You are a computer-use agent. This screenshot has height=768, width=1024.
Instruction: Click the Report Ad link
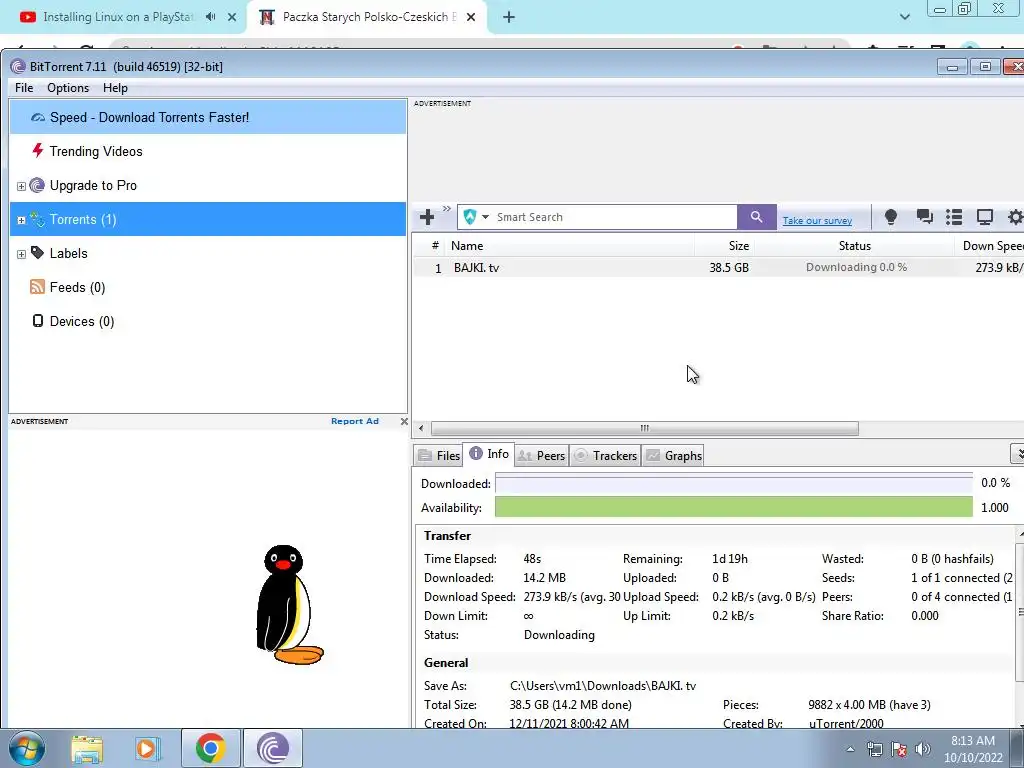[x=355, y=421]
